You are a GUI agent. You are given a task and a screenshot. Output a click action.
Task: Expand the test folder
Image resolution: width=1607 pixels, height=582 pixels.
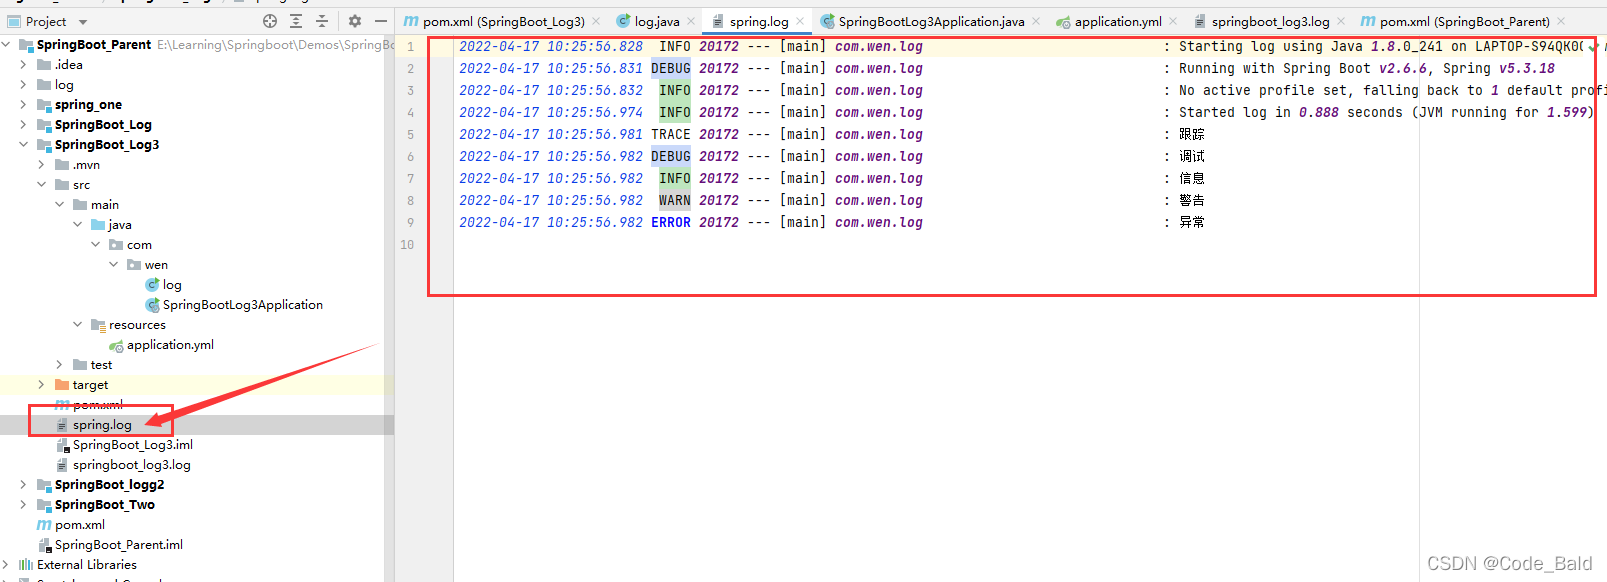[60, 364]
